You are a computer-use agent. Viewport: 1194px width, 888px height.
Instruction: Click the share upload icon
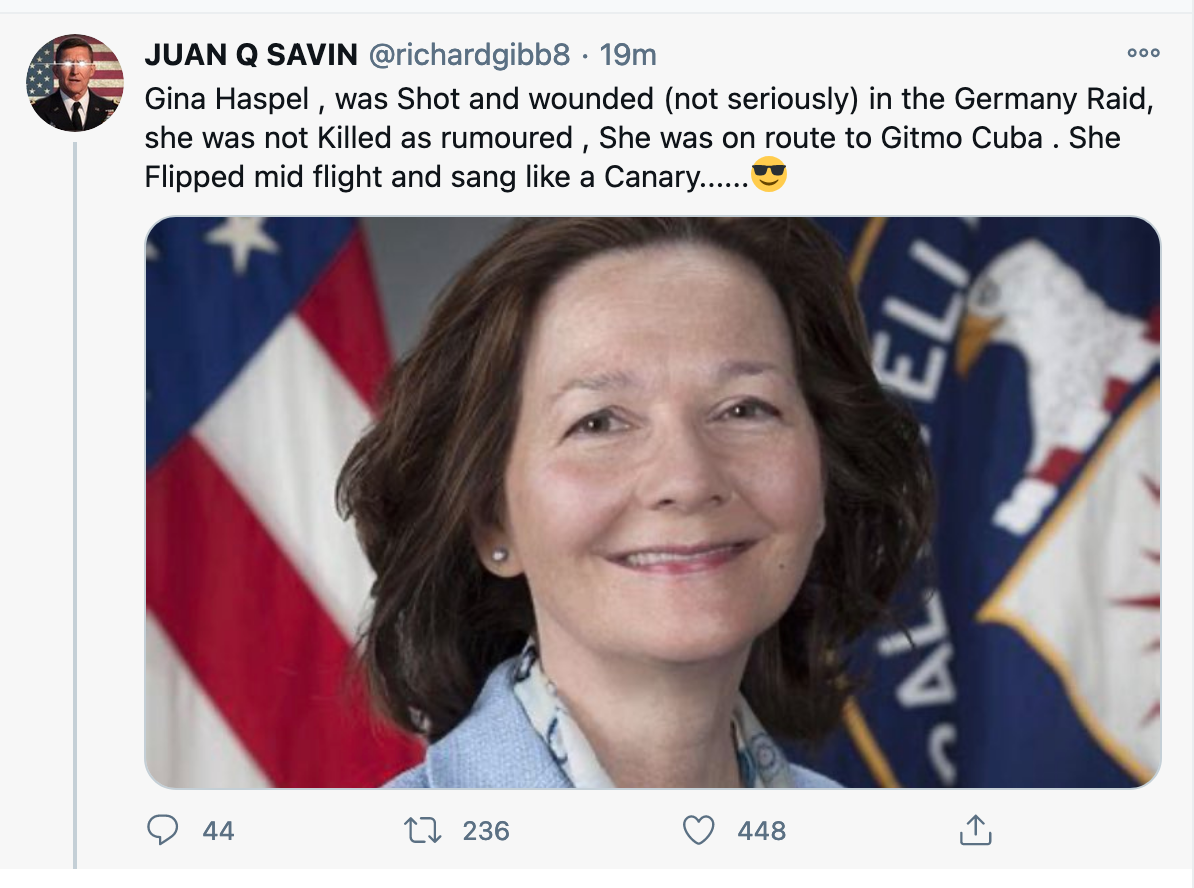(974, 829)
